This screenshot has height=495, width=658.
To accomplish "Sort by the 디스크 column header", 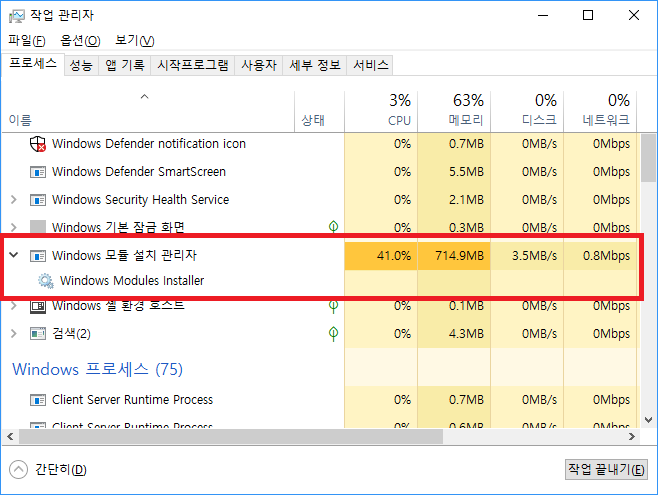I will tap(527, 111).
